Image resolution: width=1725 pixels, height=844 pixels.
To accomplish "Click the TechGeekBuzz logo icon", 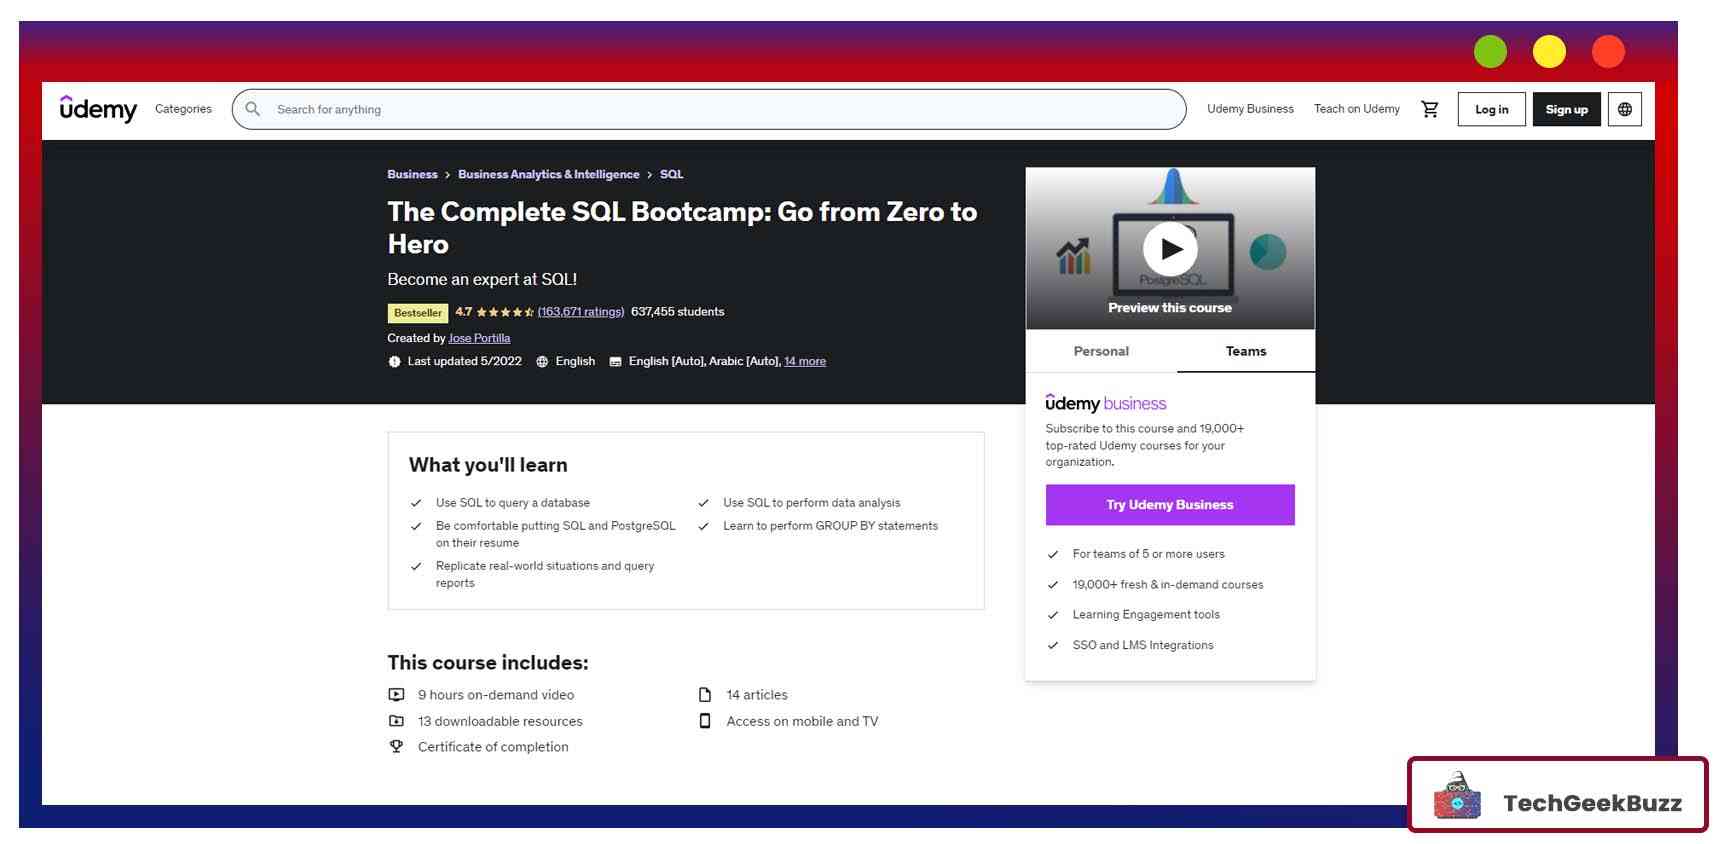I will 1457,797.
